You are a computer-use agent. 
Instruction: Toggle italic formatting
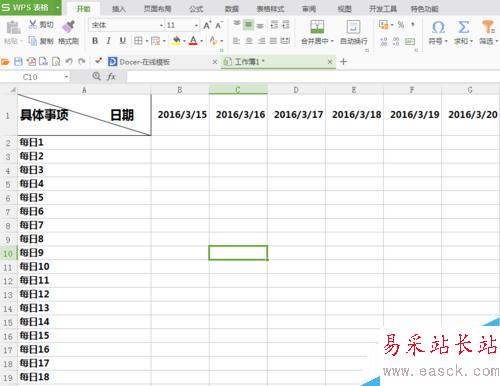pos(109,41)
